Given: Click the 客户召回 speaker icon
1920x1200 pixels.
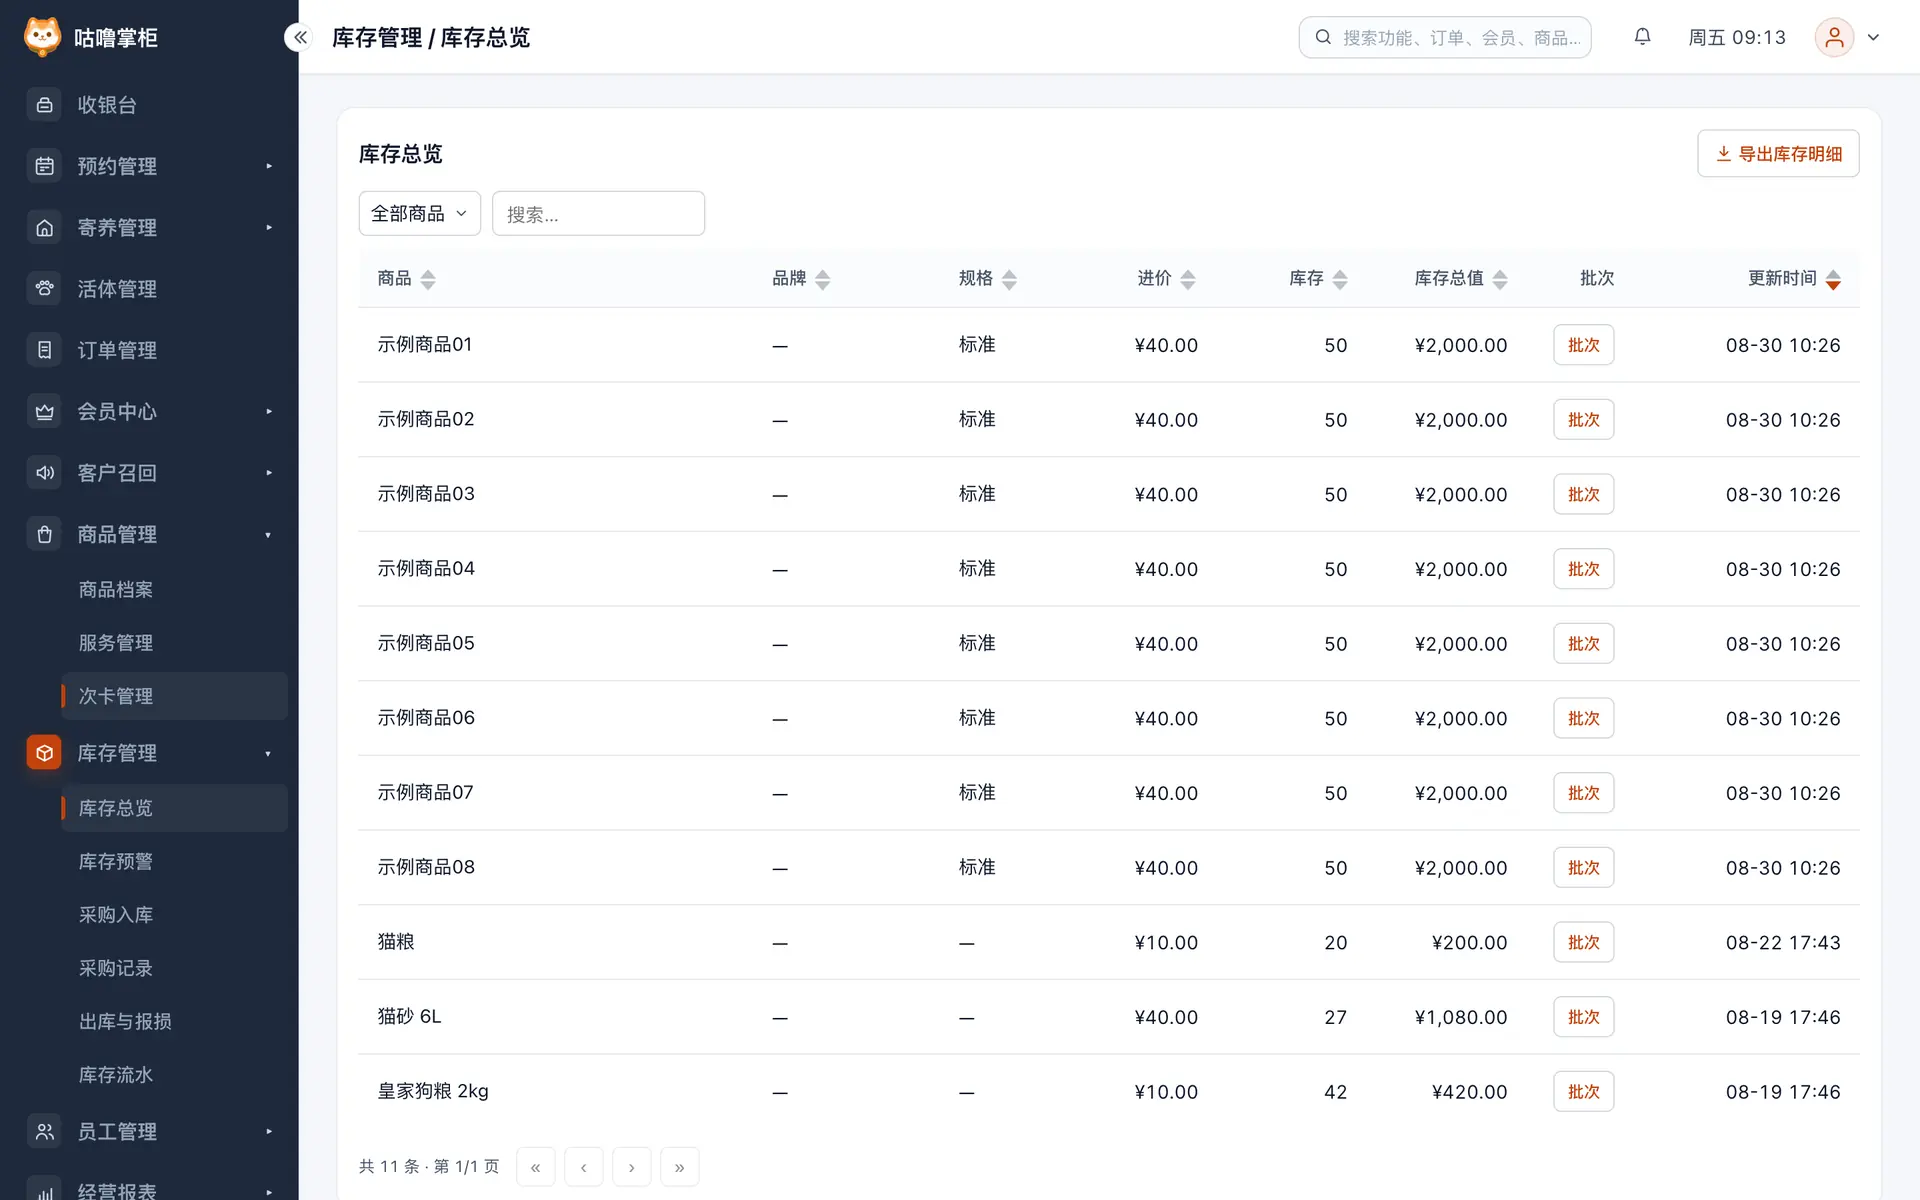Looking at the screenshot, I should (44, 473).
